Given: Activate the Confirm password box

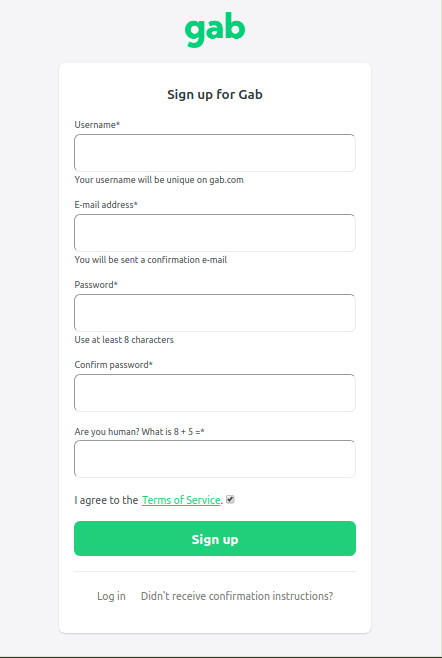Looking at the screenshot, I should point(215,393).
